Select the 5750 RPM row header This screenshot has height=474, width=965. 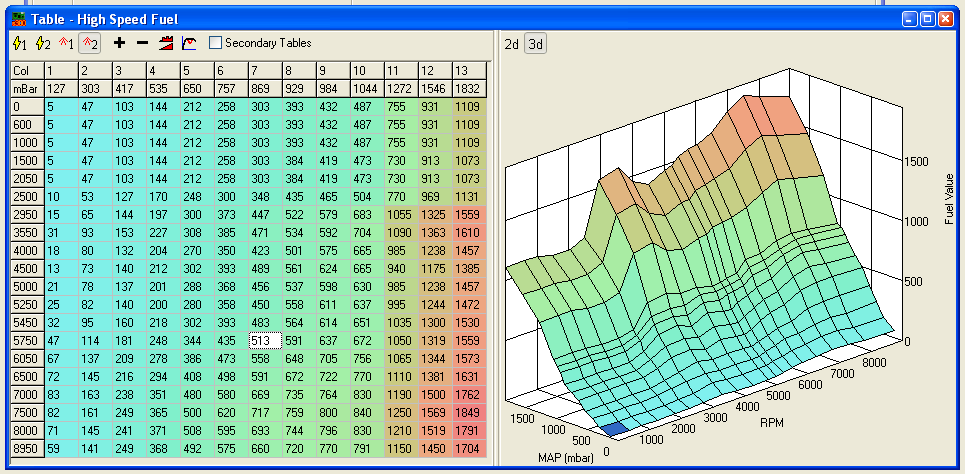point(28,340)
